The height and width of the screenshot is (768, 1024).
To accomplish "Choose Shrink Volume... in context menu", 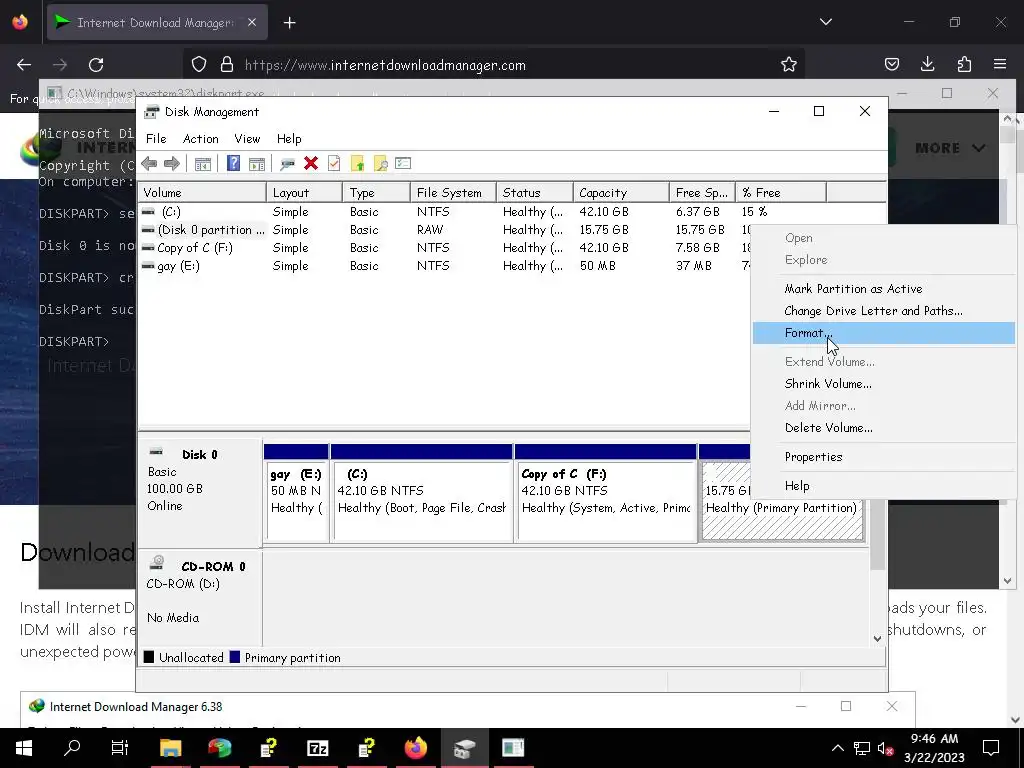I will tap(884, 384).
